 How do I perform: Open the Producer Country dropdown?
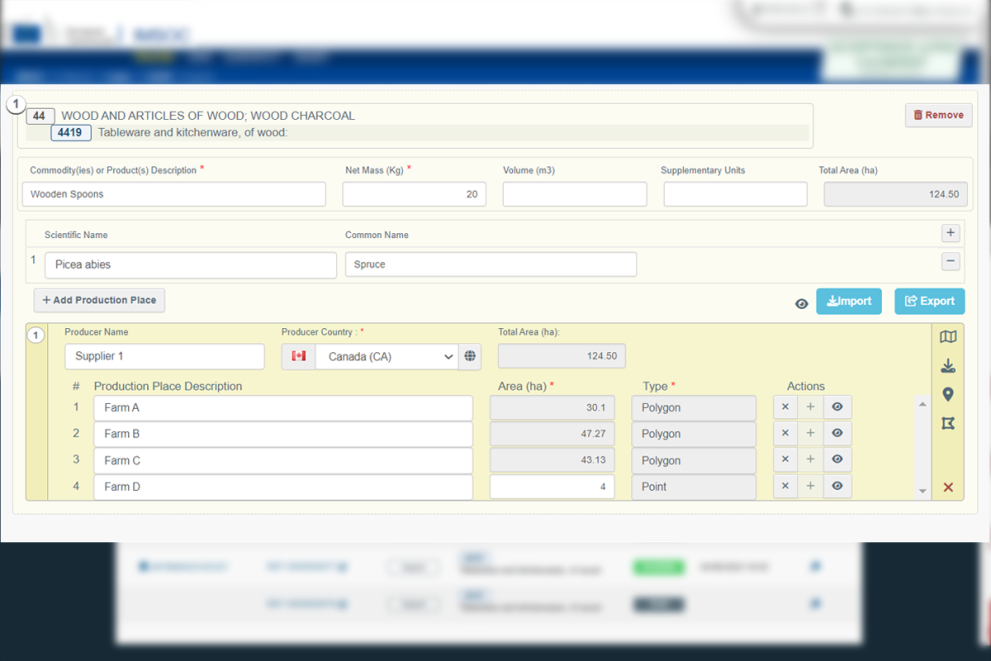[x=386, y=356]
